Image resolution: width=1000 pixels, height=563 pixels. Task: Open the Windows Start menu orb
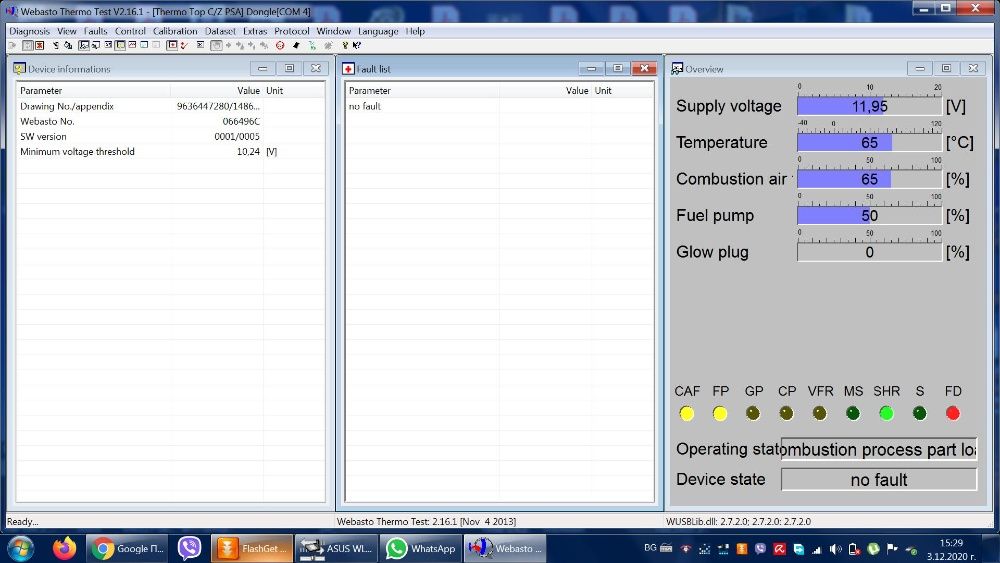20,548
